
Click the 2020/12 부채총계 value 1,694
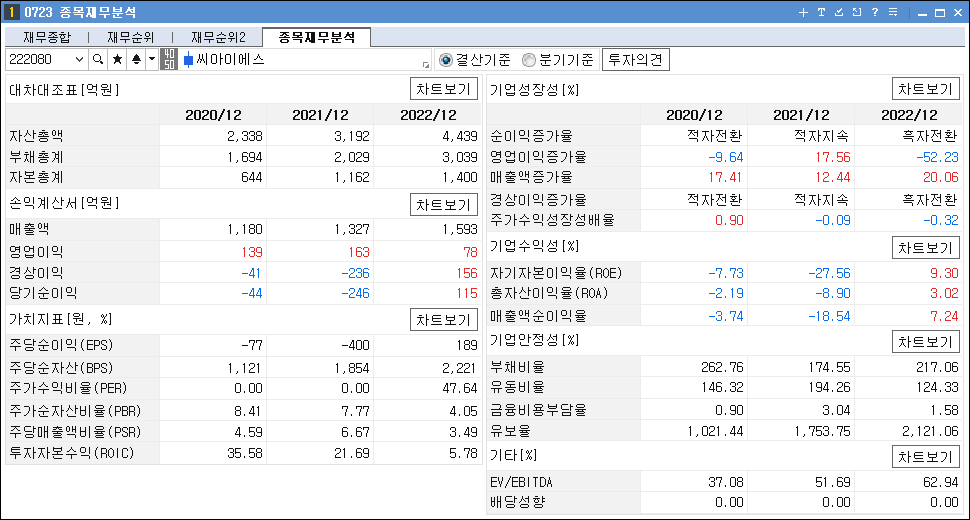pyautogui.click(x=244, y=157)
